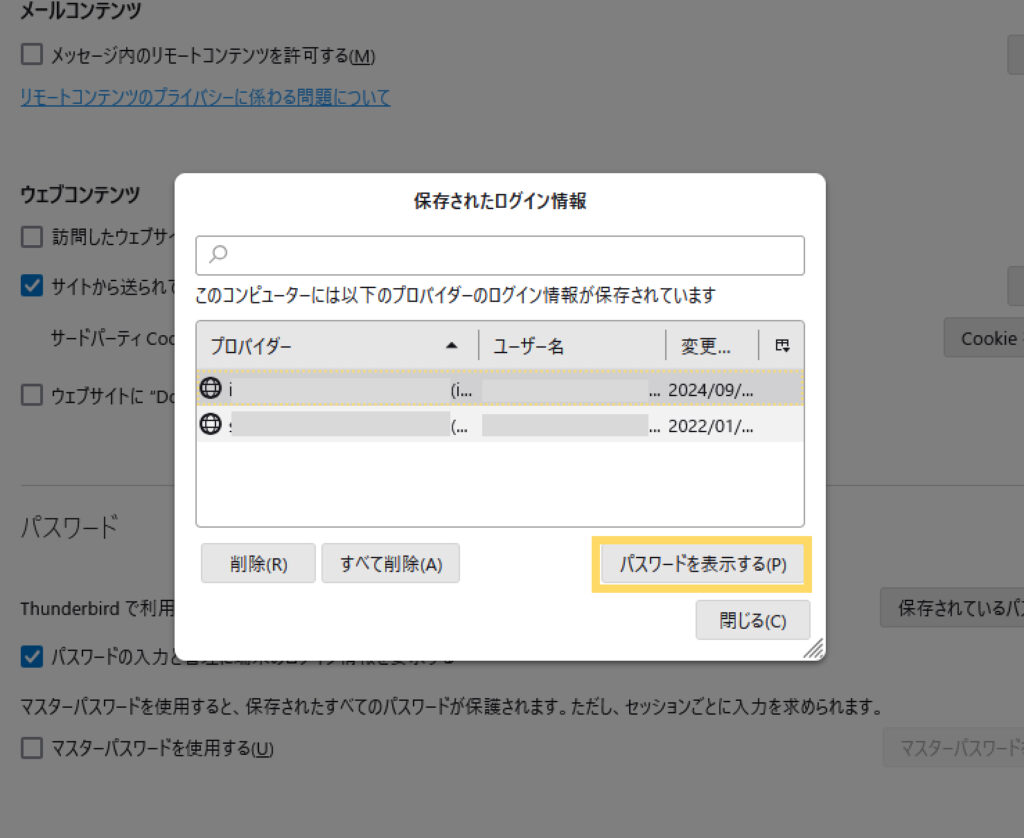The image size is (1024, 838).
Task: Open the column picker icon in table header
Action: click(782, 346)
